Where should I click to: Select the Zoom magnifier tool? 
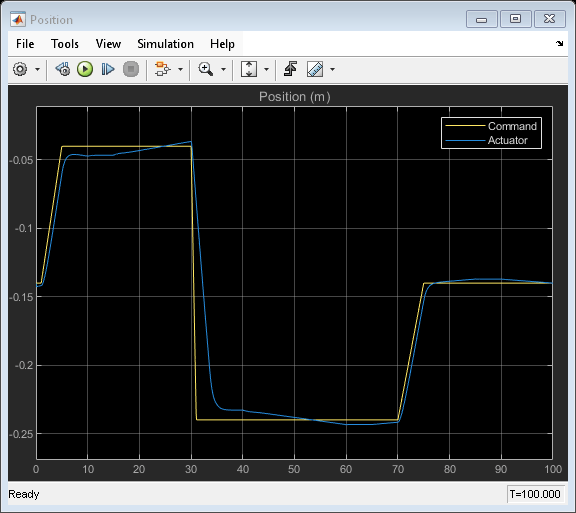pyautogui.click(x=205, y=69)
